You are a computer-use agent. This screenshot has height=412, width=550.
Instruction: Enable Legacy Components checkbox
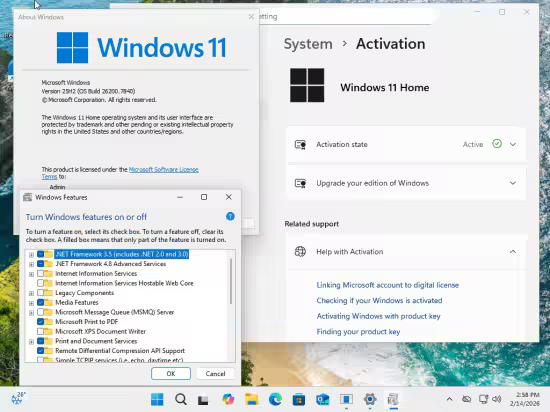pyautogui.click(x=40, y=293)
